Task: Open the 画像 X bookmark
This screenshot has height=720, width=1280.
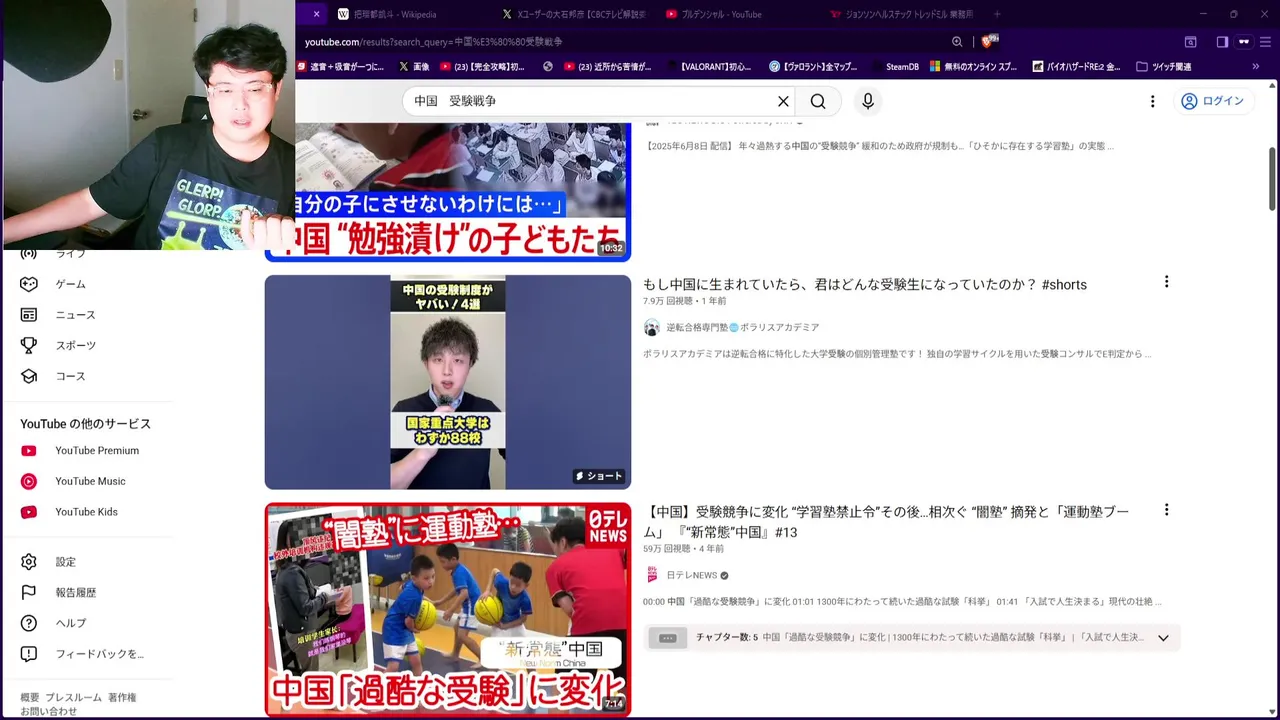Action: 414,67
